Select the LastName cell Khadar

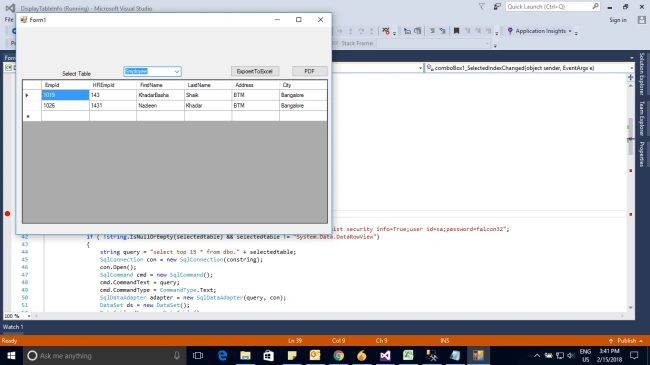click(x=208, y=106)
